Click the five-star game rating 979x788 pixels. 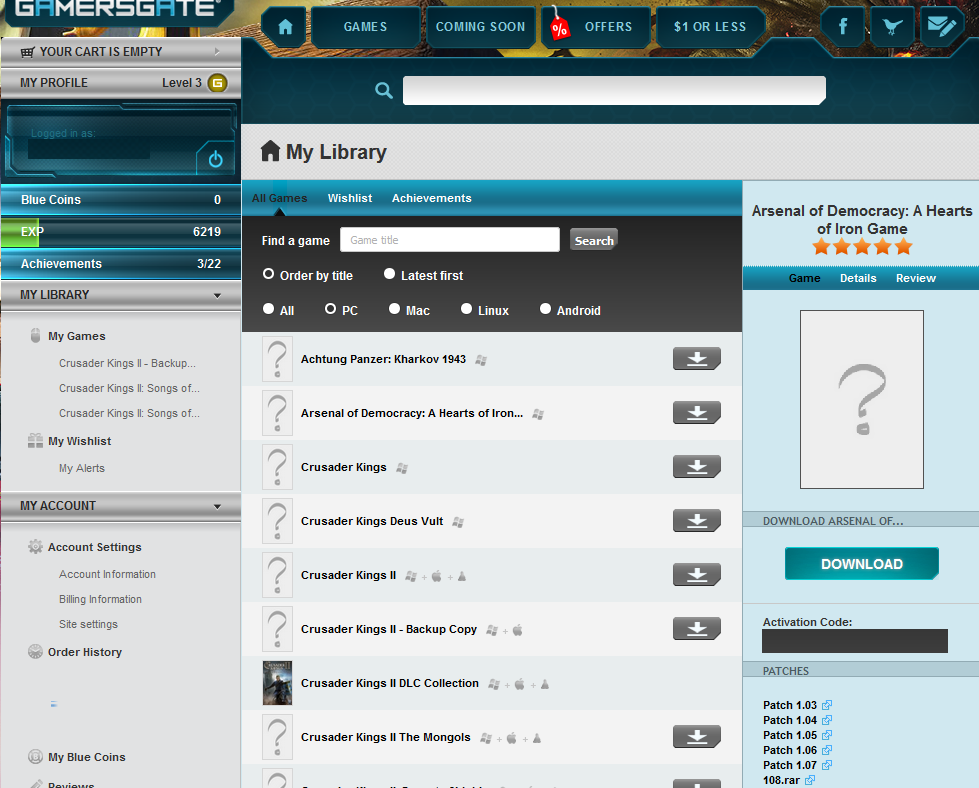861,247
